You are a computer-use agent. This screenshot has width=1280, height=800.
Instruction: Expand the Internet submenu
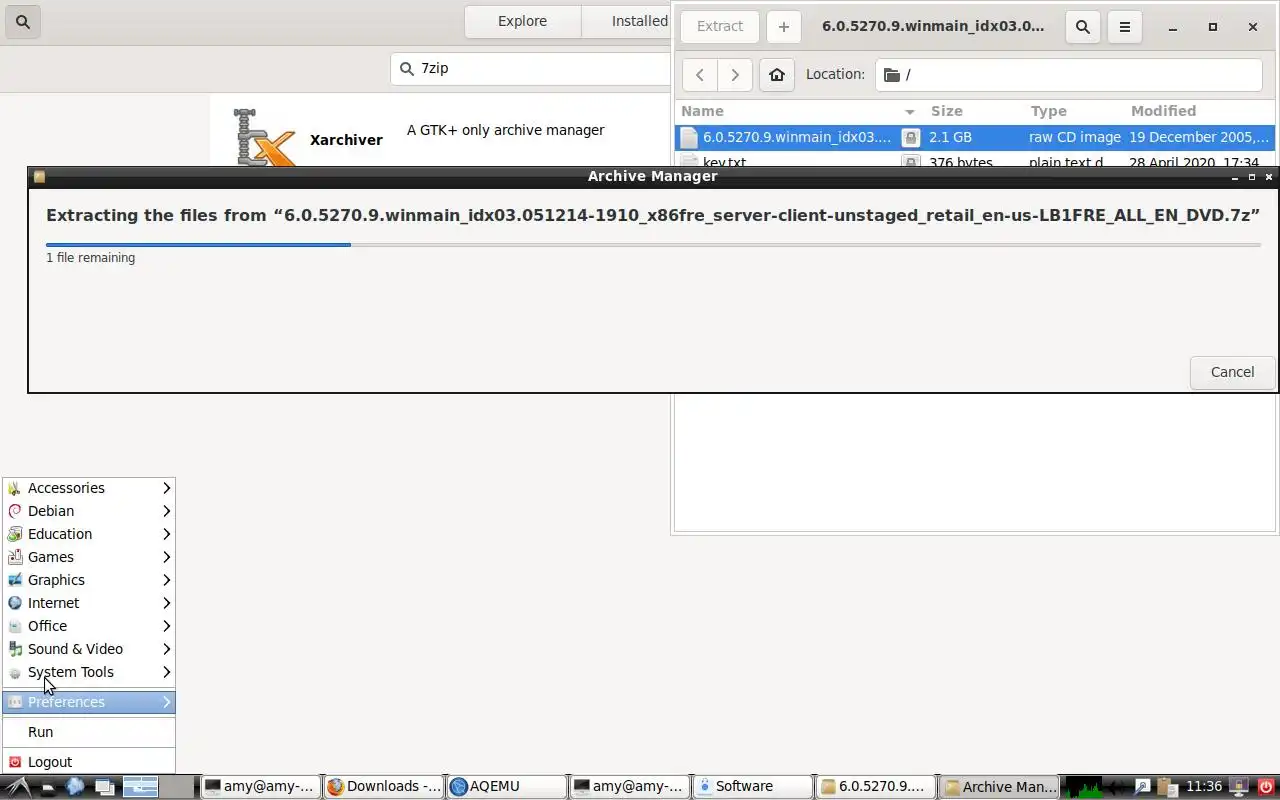click(x=89, y=603)
